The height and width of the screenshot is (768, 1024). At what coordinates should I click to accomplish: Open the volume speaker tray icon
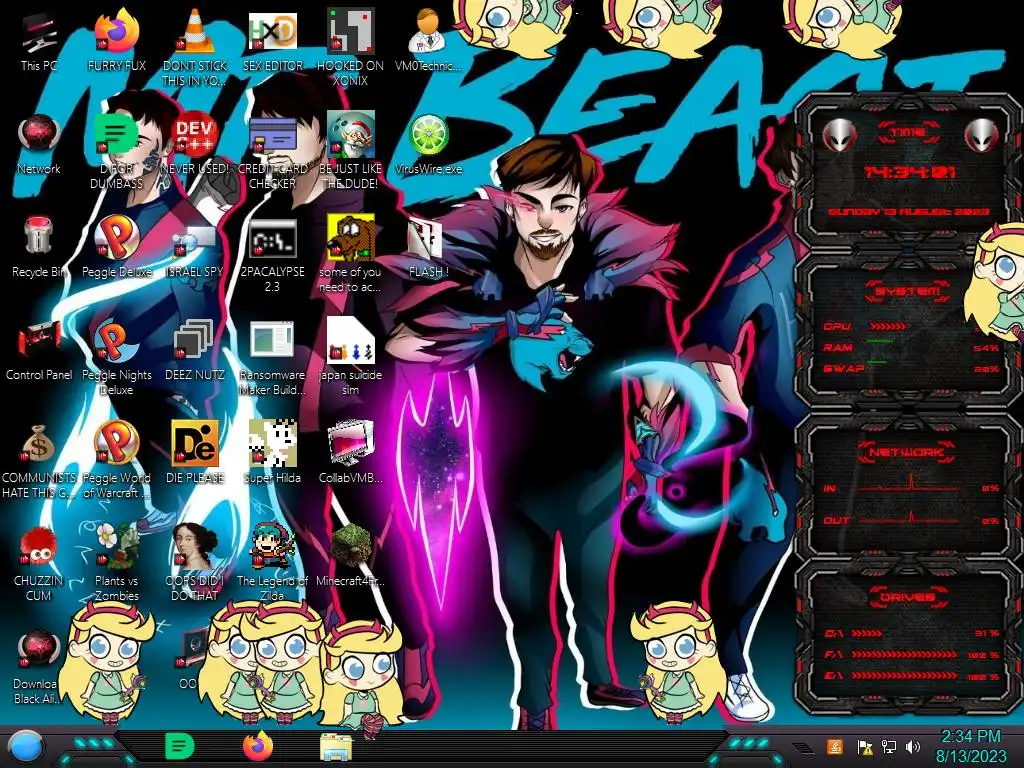tap(913, 747)
